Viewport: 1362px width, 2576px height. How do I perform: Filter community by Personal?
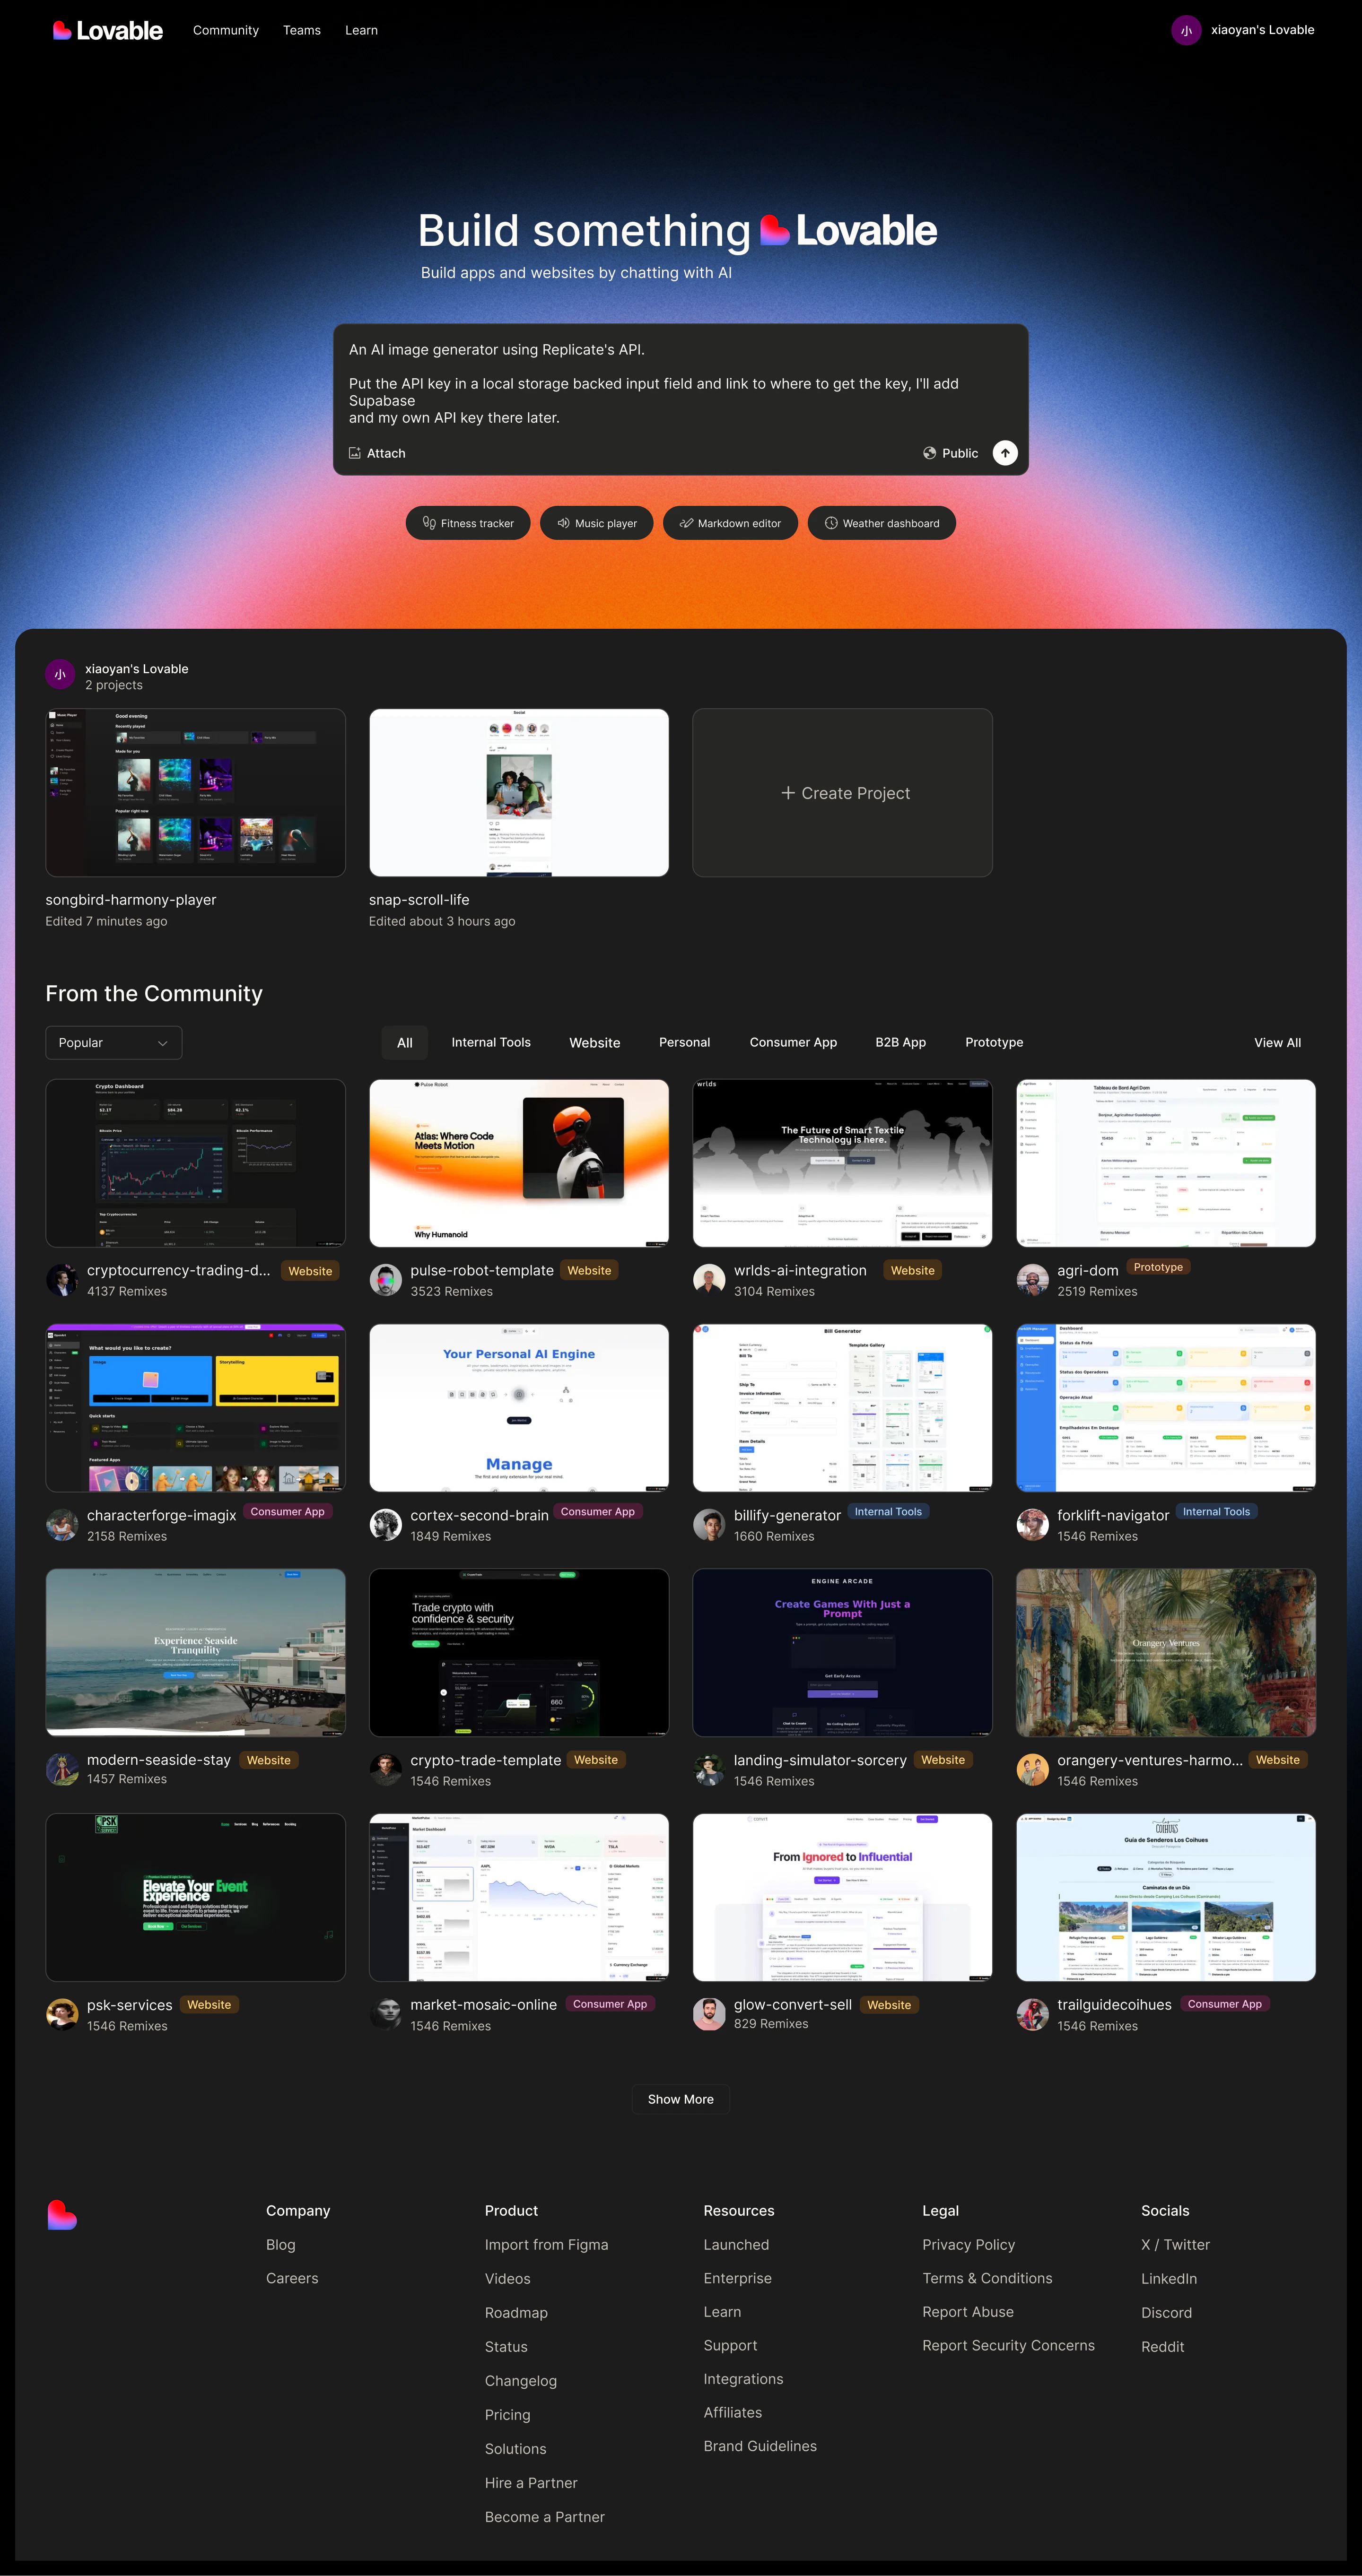(684, 1042)
